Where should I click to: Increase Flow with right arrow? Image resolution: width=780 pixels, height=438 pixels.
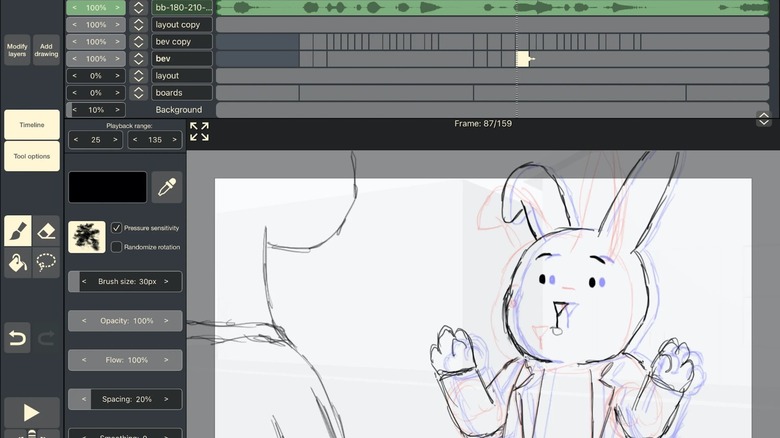tap(166, 360)
